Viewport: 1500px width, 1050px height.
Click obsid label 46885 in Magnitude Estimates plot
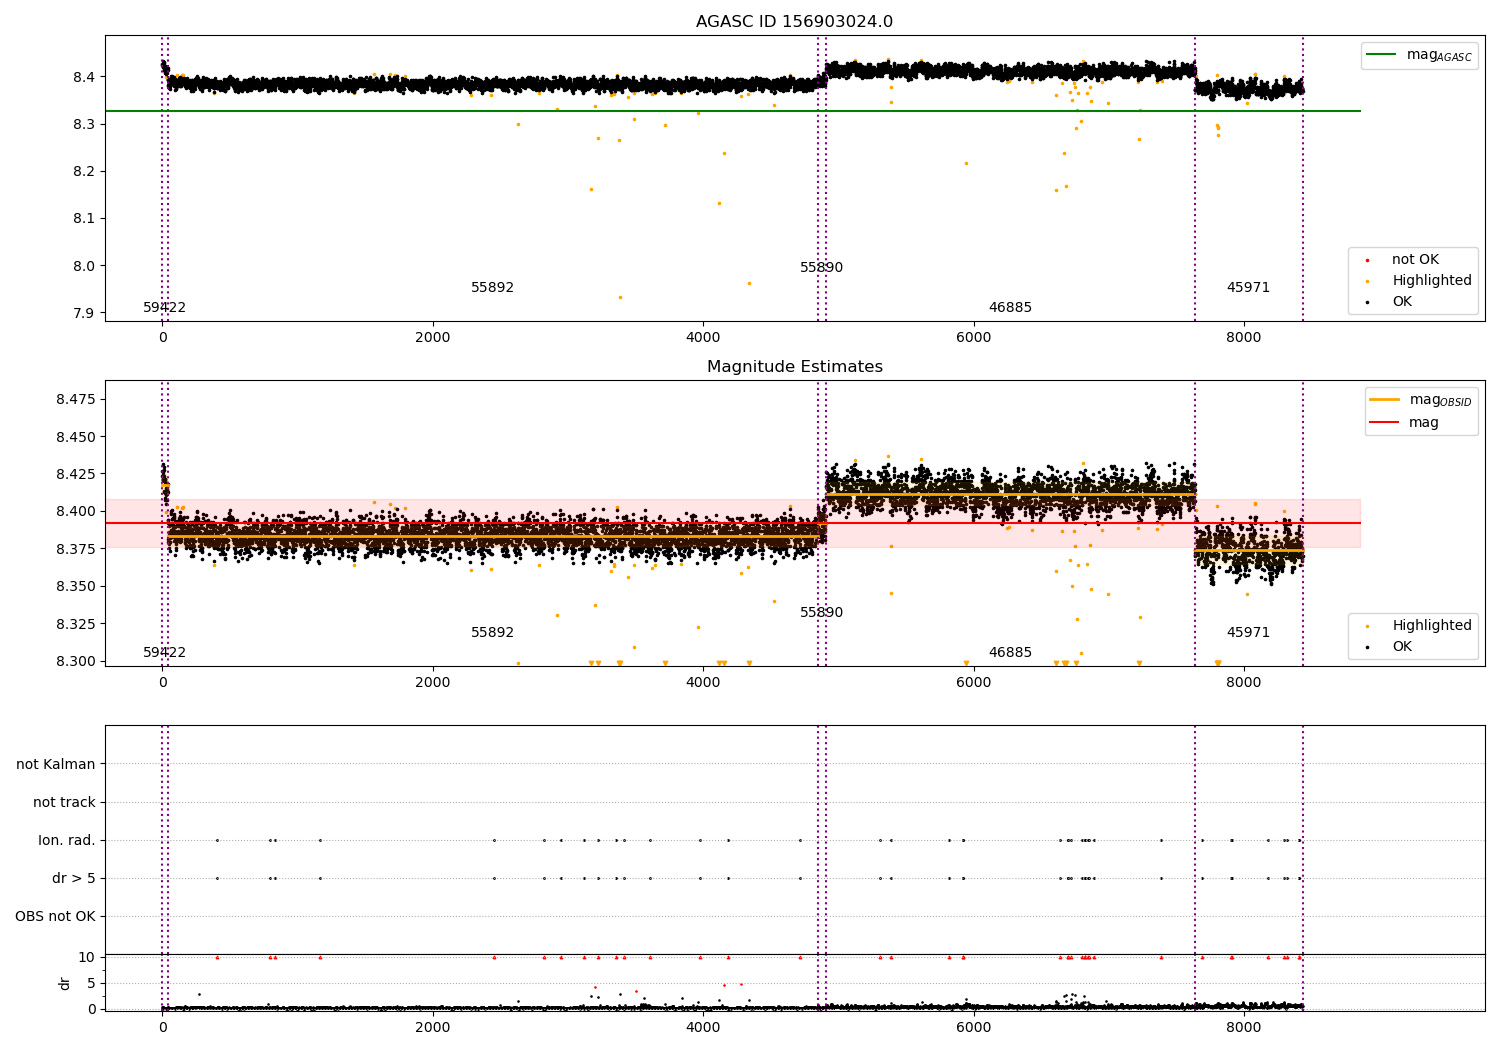pyautogui.click(x=1010, y=653)
